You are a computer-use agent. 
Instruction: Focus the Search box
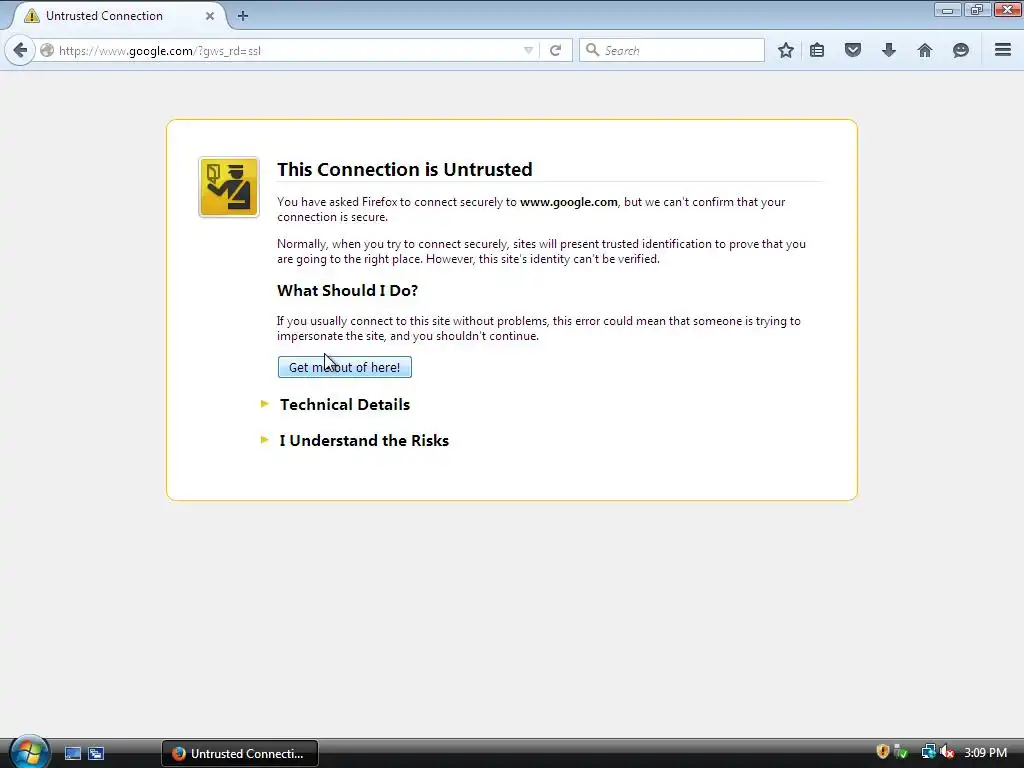pos(672,50)
